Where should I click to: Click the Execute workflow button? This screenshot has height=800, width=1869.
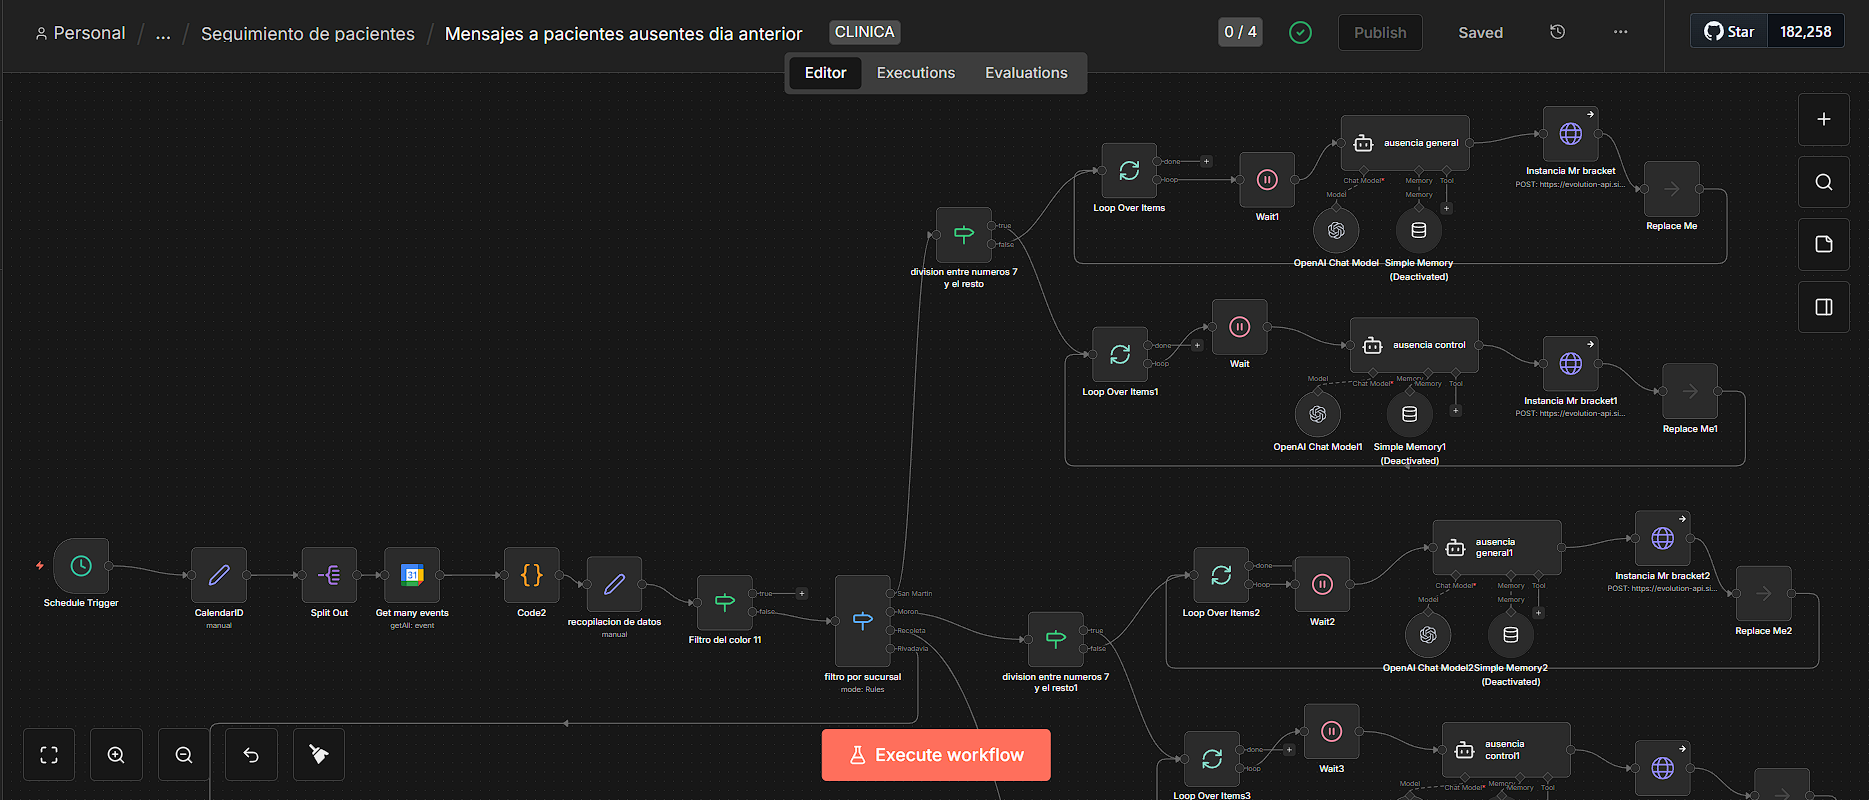(x=936, y=755)
